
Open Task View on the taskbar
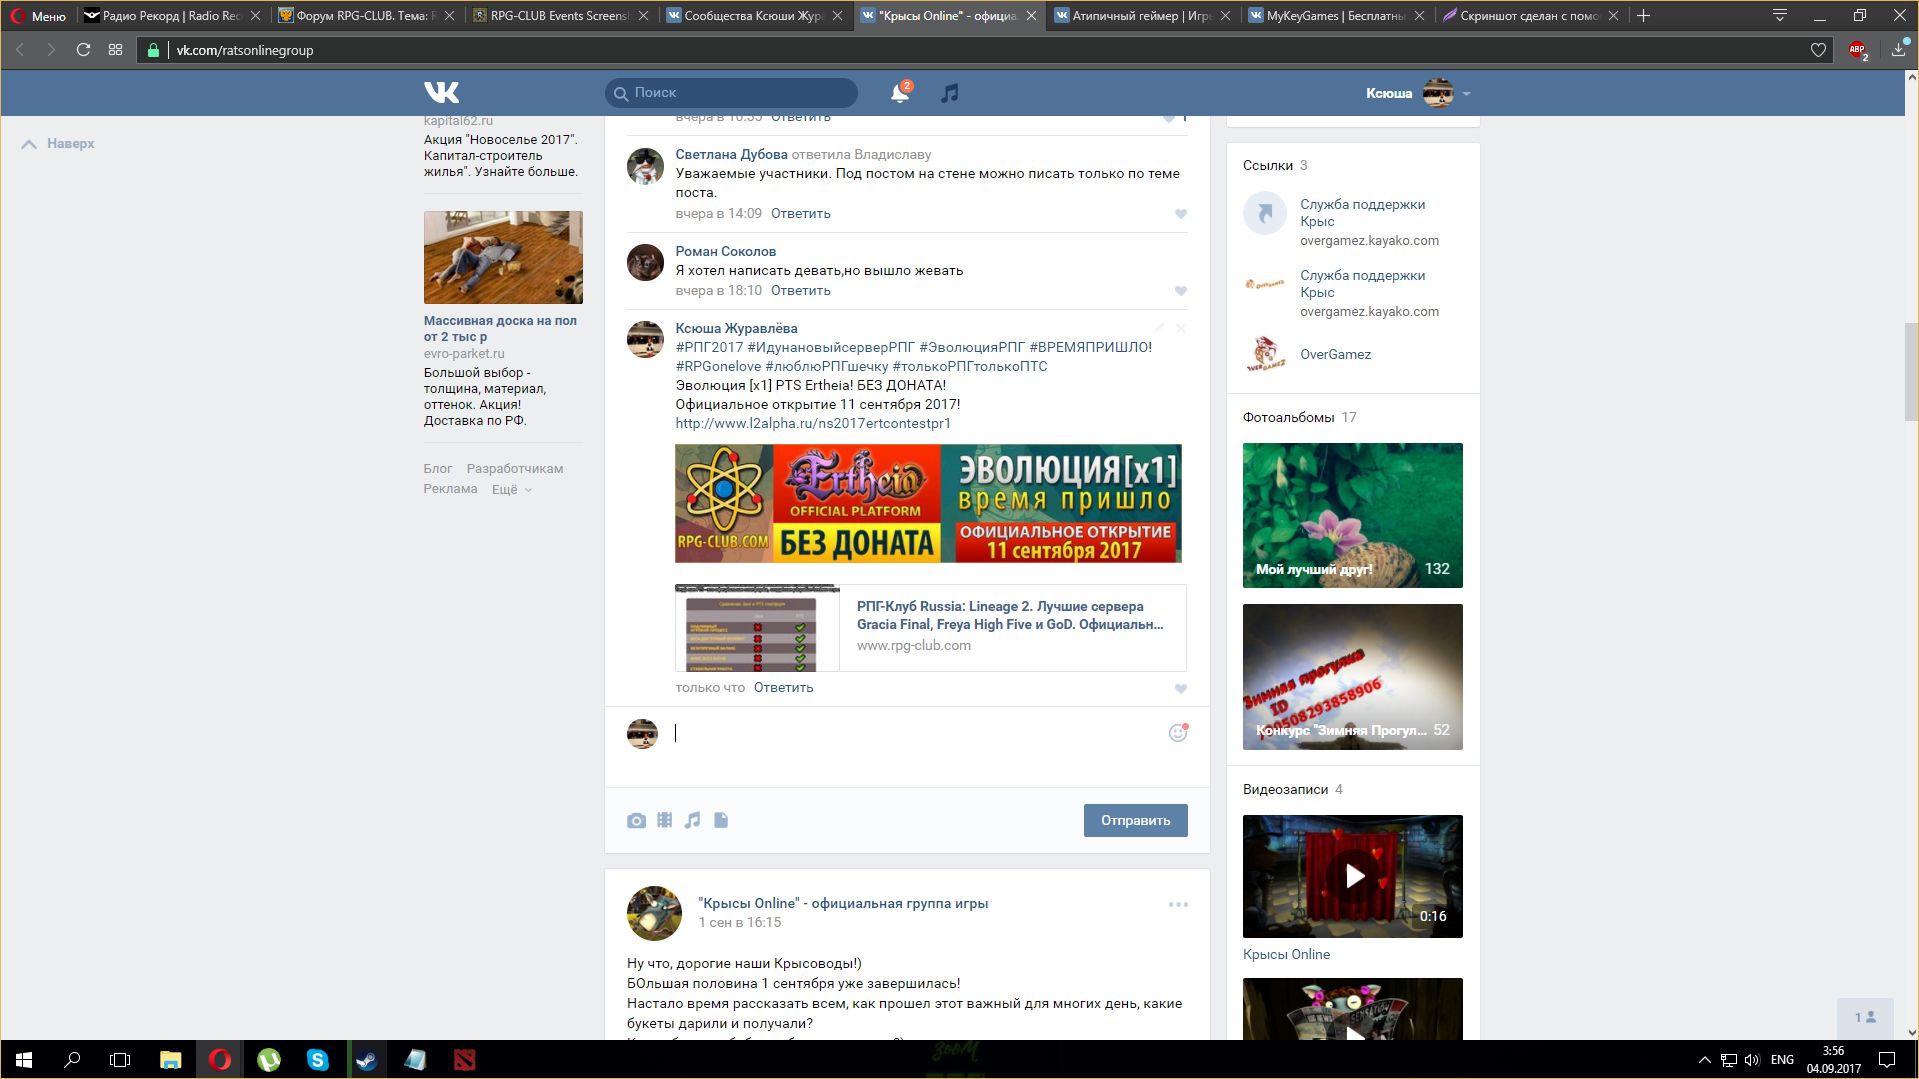(120, 1060)
